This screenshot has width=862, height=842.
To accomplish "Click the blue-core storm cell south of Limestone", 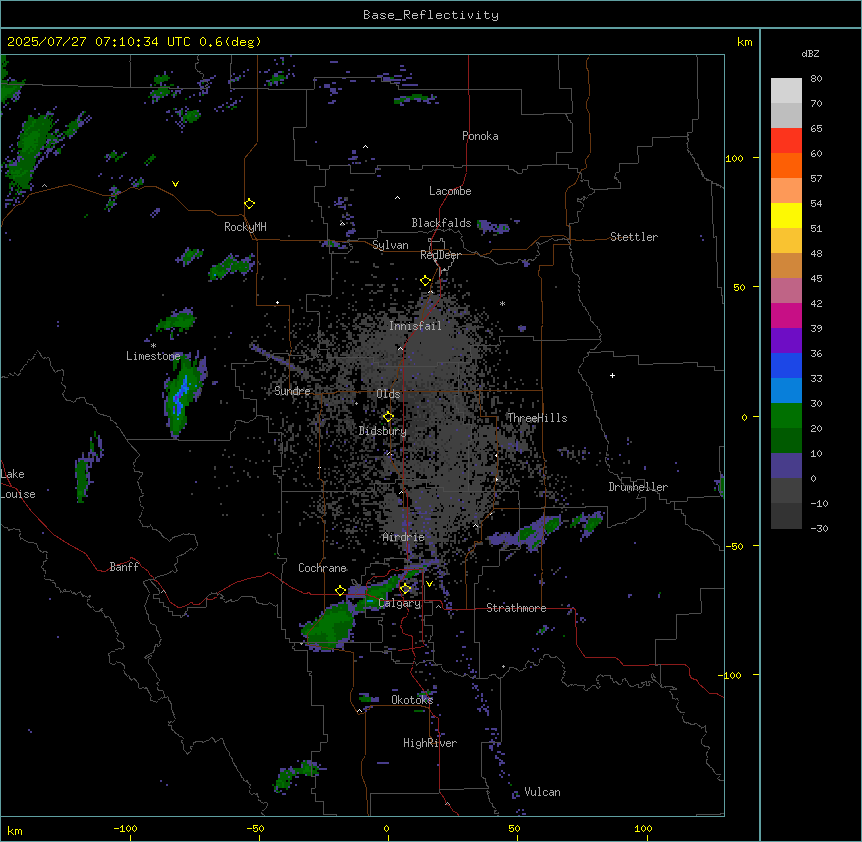I will 183,397.
